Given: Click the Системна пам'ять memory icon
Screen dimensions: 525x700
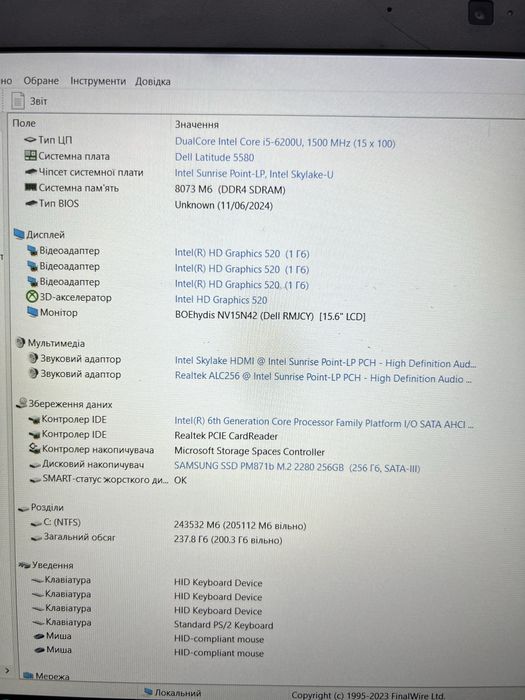Looking at the screenshot, I should (x=30, y=187).
